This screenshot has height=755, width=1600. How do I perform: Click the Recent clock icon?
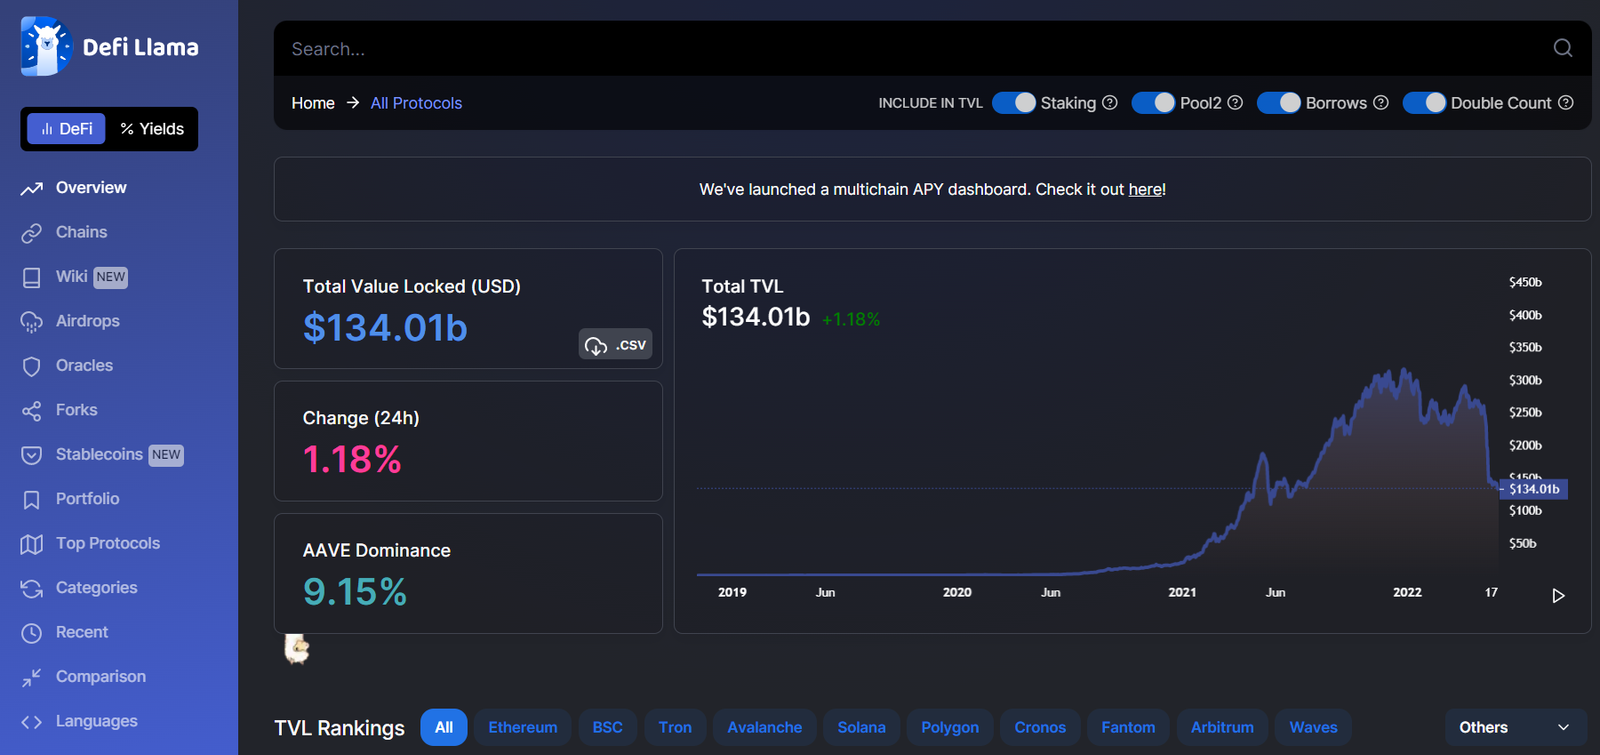pyautogui.click(x=32, y=633)
